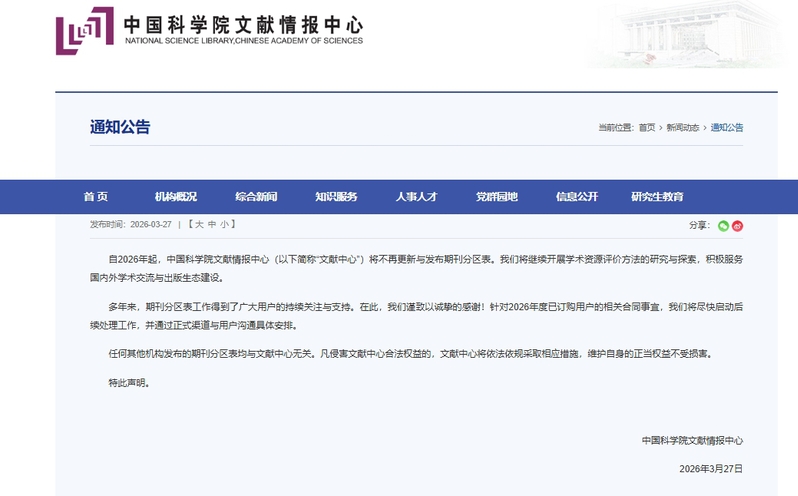
Task: Click the 通知公告 section heading
Action: coord(120,127)
